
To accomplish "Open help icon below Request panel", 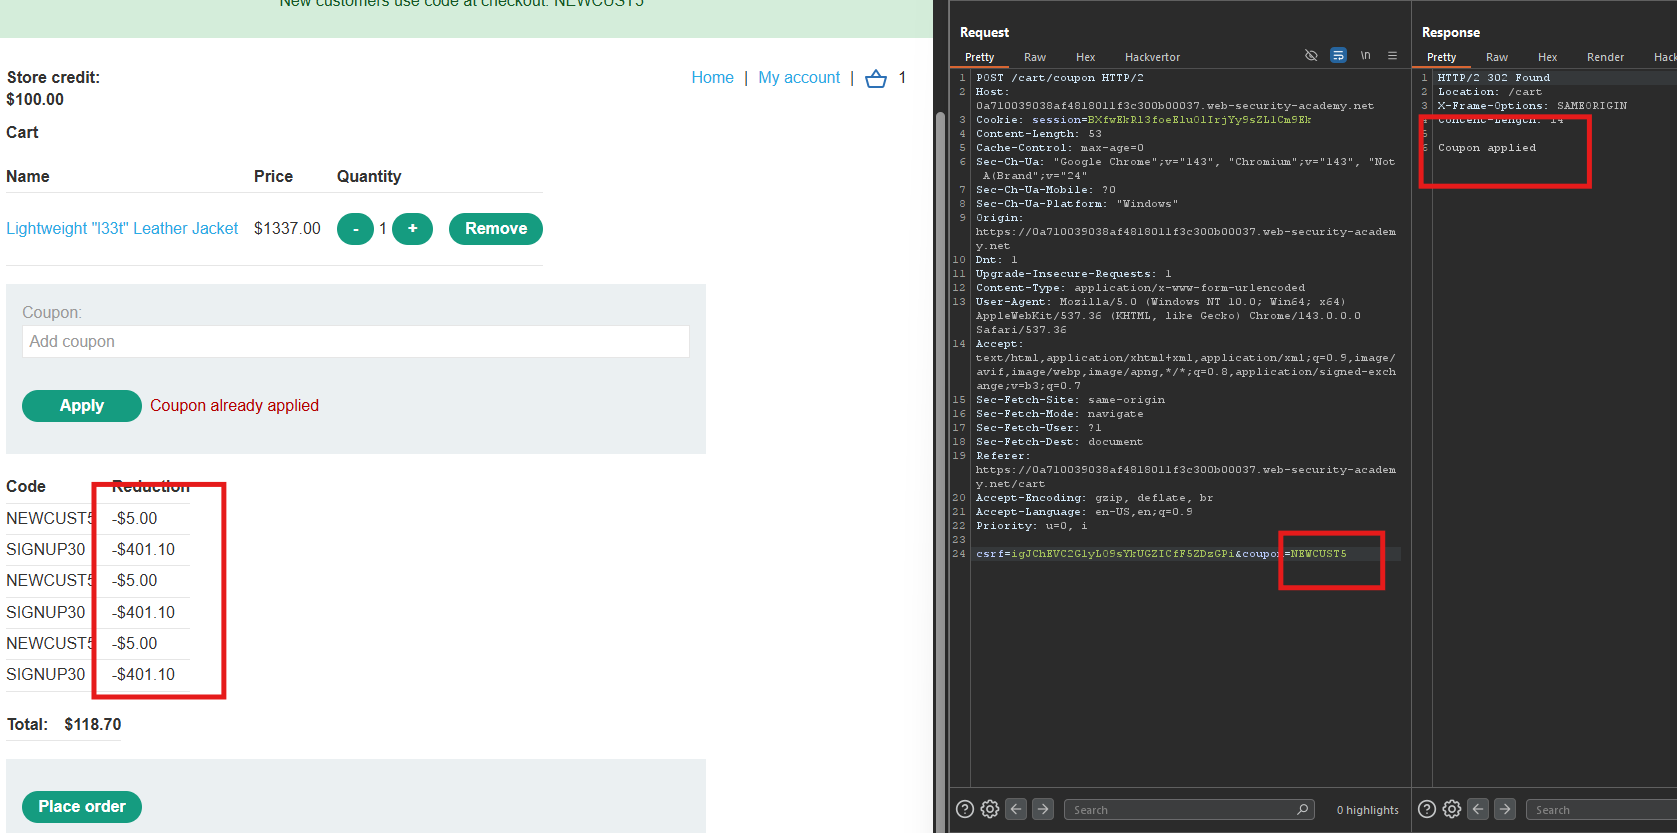I will (x=965, y=809).
